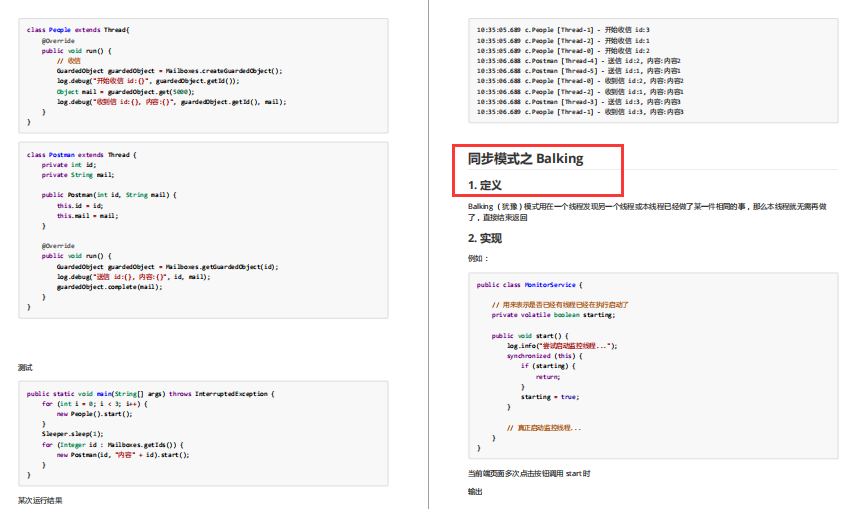Select the line "Object mail = guardedObject.get(5000);"

tap(126, 92)
